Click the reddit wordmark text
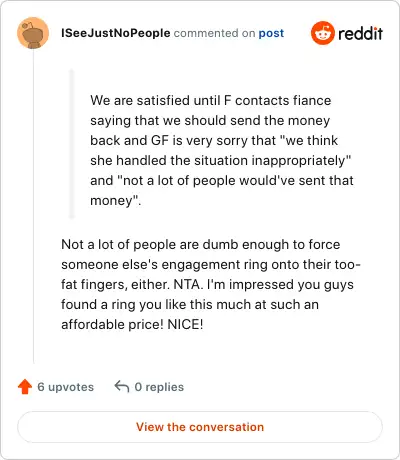The height and width of the screenshot is (460, 400). (360, 33)
